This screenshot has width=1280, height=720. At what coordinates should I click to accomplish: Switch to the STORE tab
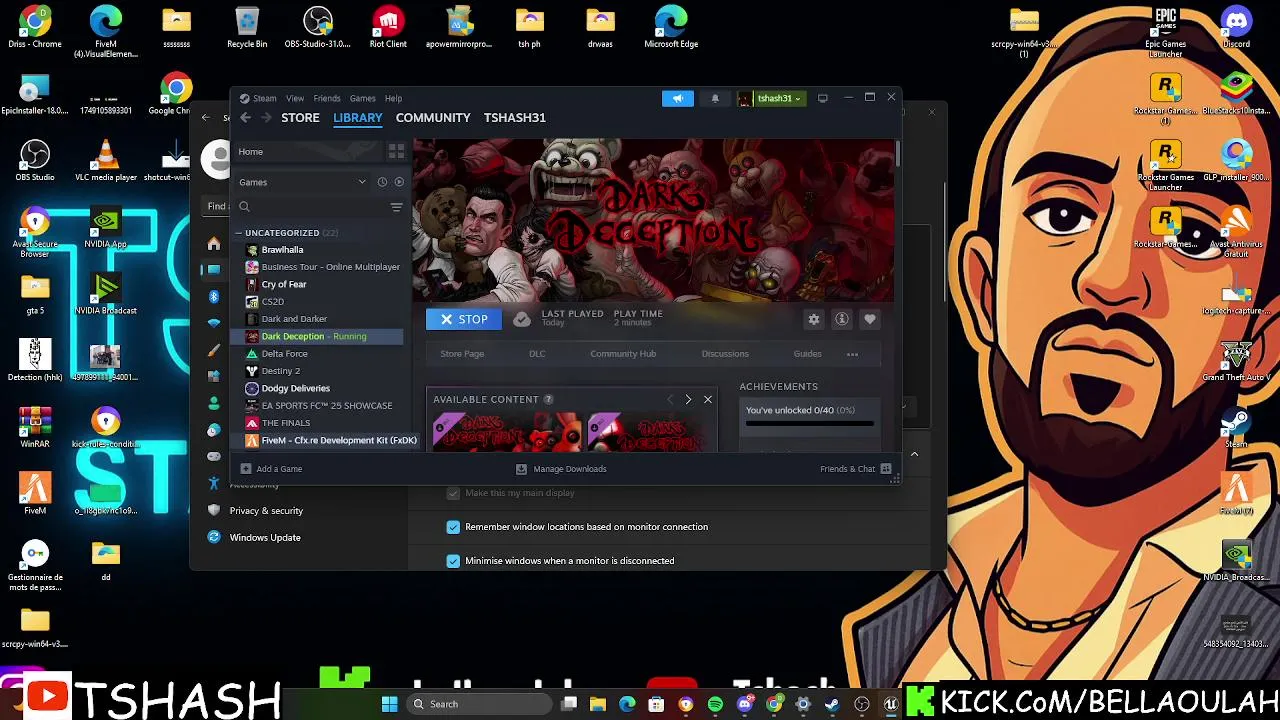click(x=300, y=118)
